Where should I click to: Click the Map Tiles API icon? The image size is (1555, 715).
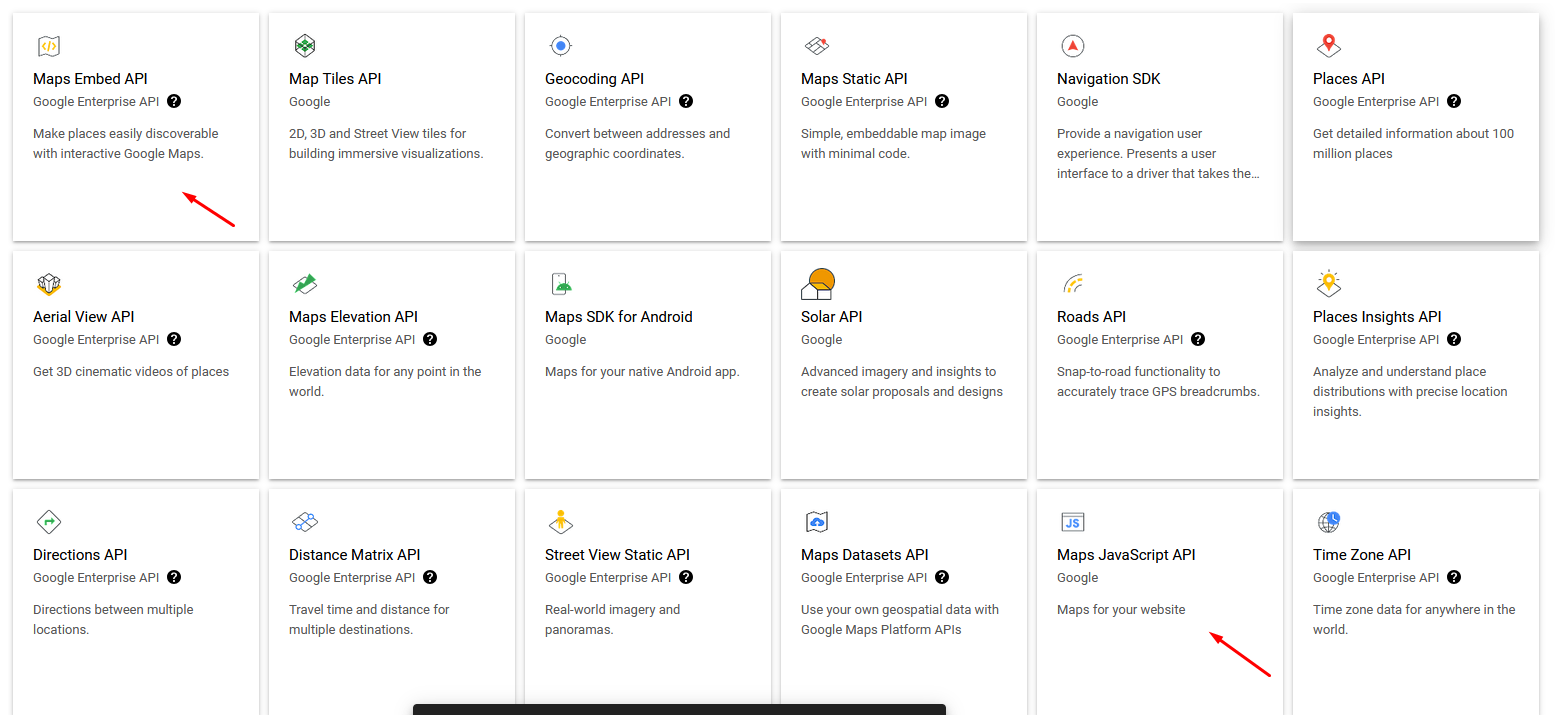click(305, 46)
